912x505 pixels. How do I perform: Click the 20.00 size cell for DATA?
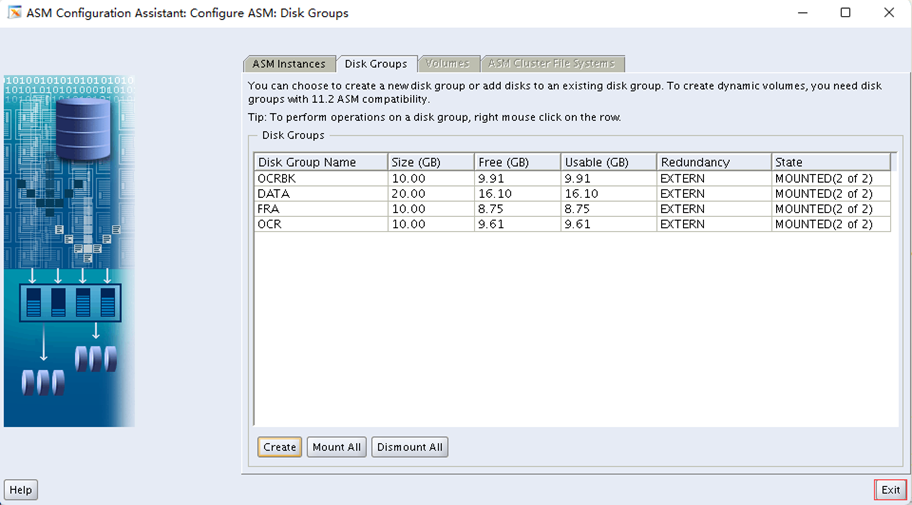[431, 194]
